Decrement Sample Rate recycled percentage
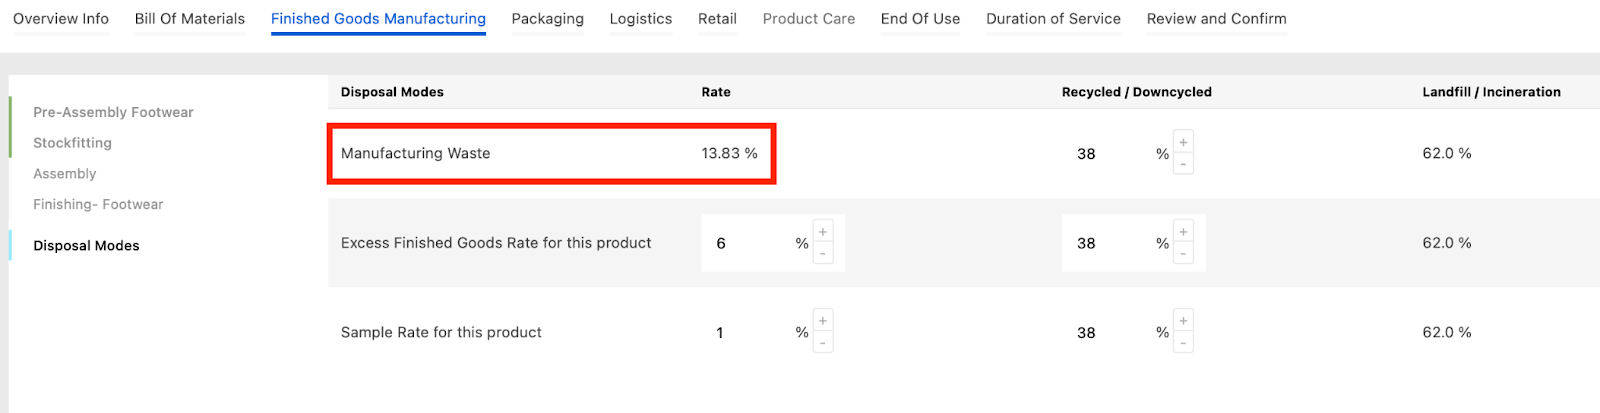 click(1183, 343)
